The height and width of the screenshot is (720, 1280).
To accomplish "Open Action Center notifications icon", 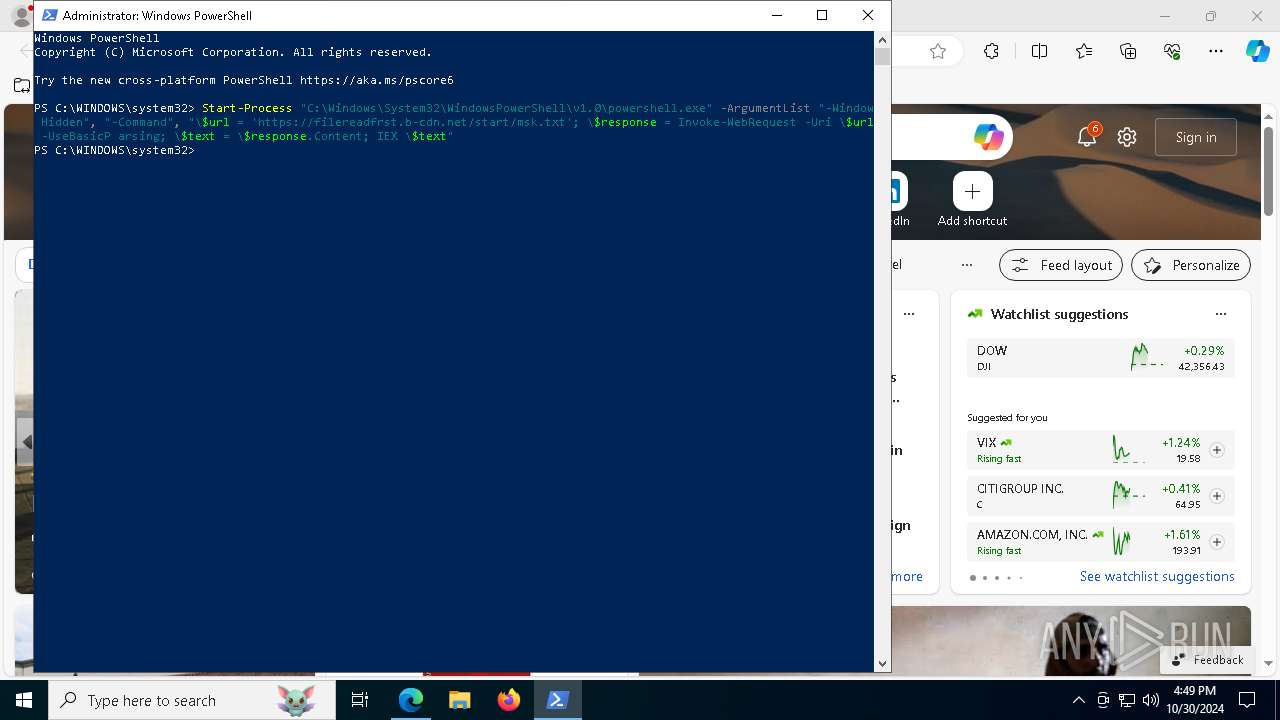I will (1247, 700).
